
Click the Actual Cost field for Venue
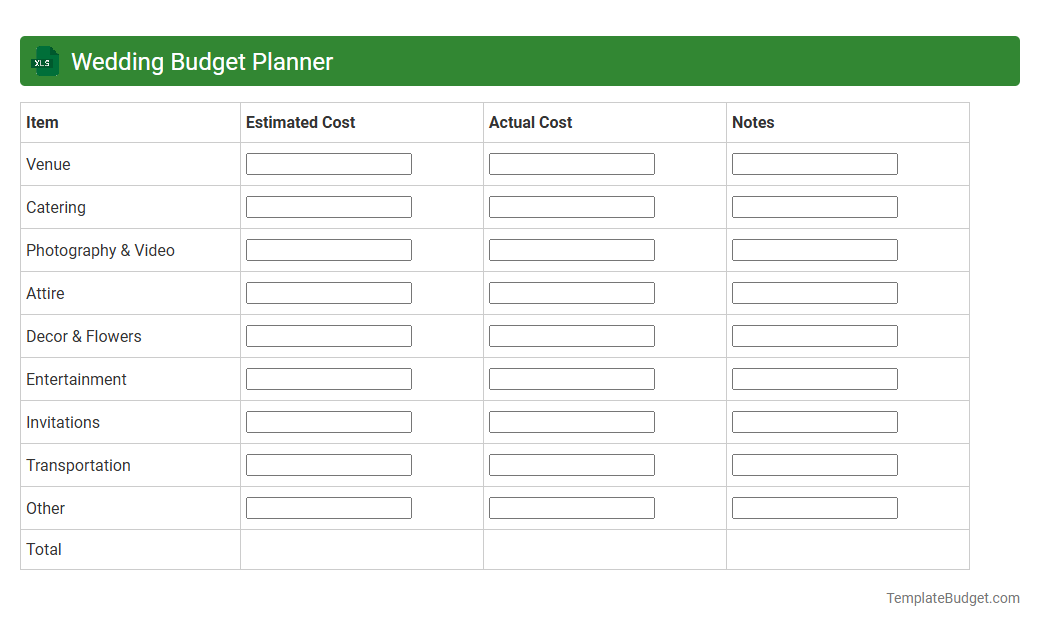tap(571, 163)
